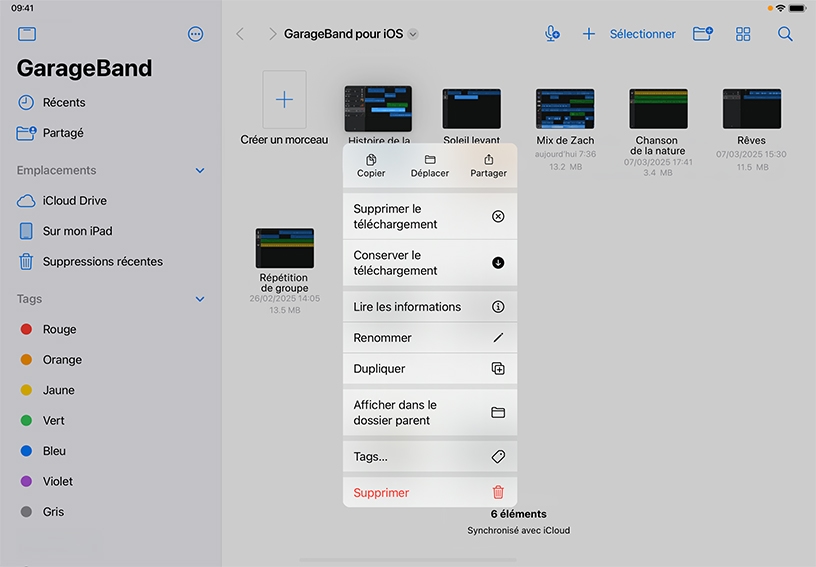Screen dimensions: 816x567
Task: Click Synchronisé avec iCloud status text
Action: [518, 531]
